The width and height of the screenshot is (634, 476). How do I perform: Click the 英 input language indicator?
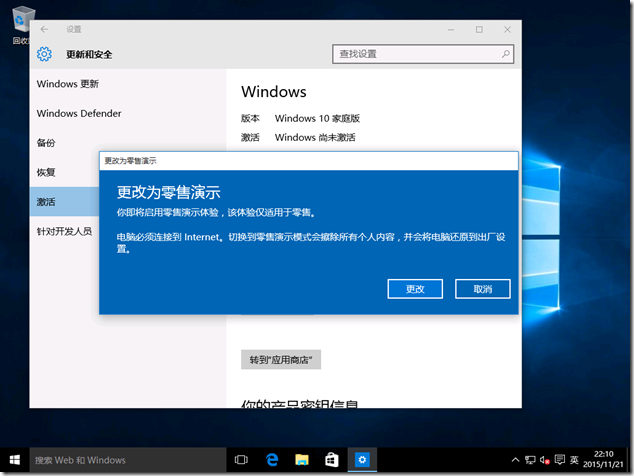(574, 460)
